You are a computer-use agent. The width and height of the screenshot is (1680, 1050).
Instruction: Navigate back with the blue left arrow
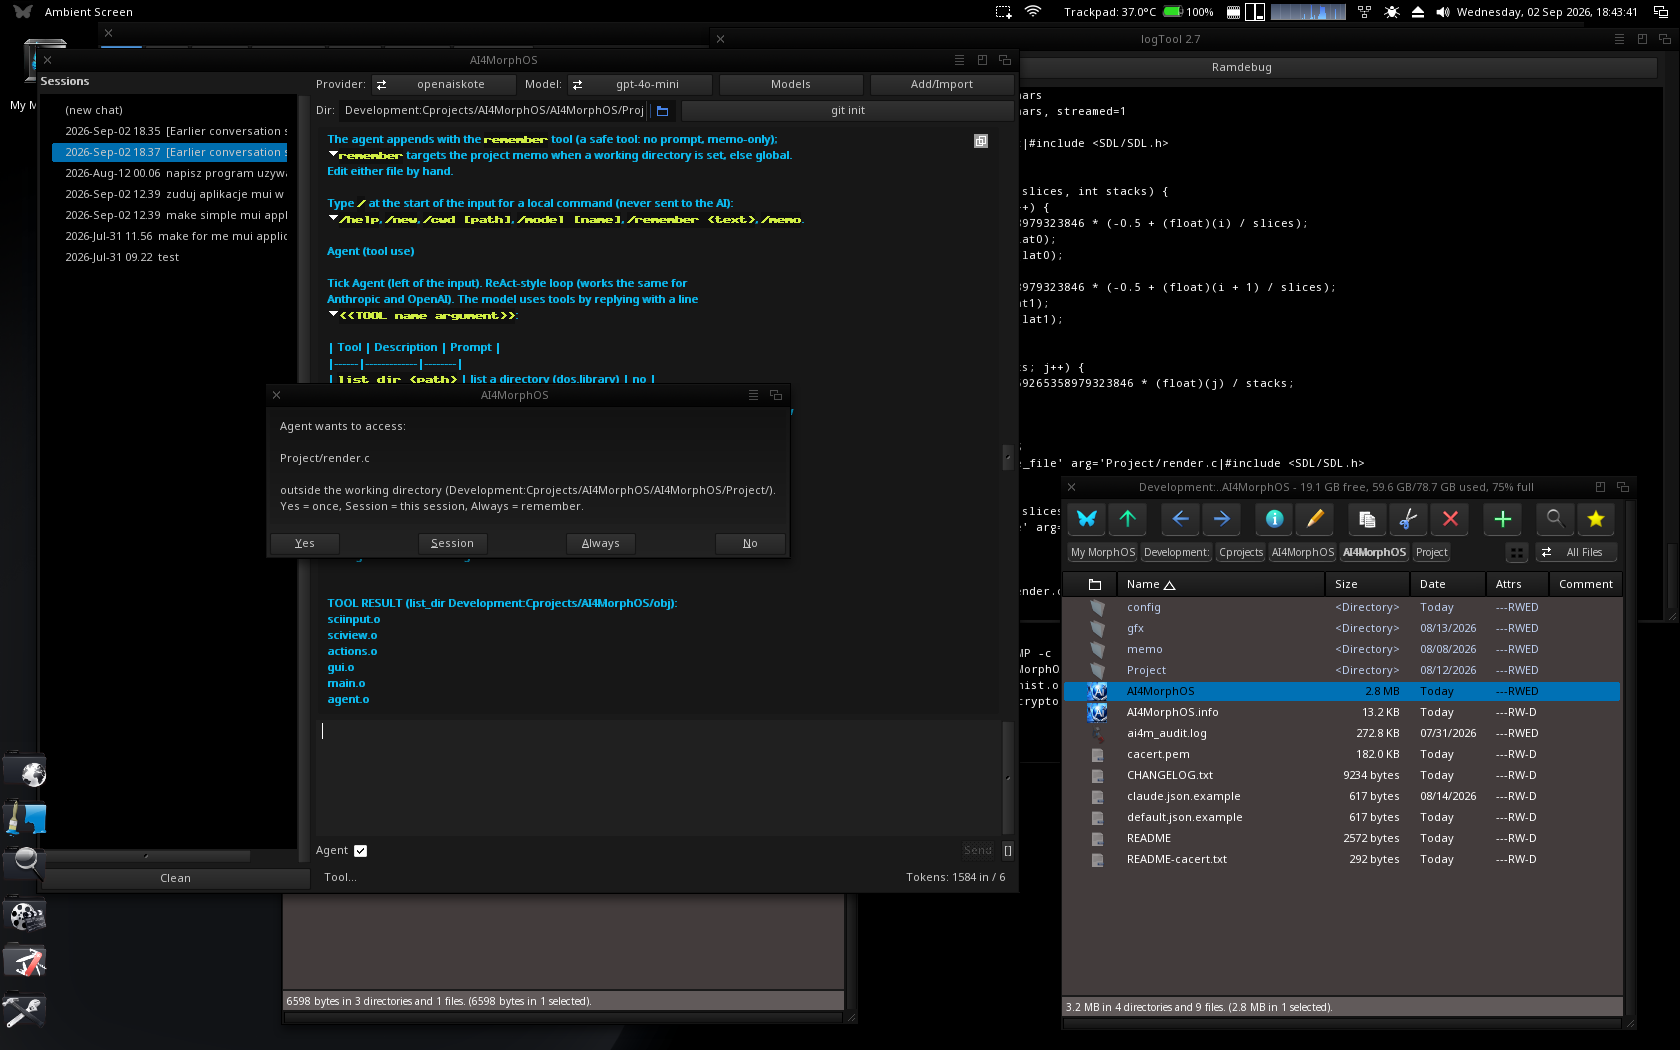[1180, 518]
